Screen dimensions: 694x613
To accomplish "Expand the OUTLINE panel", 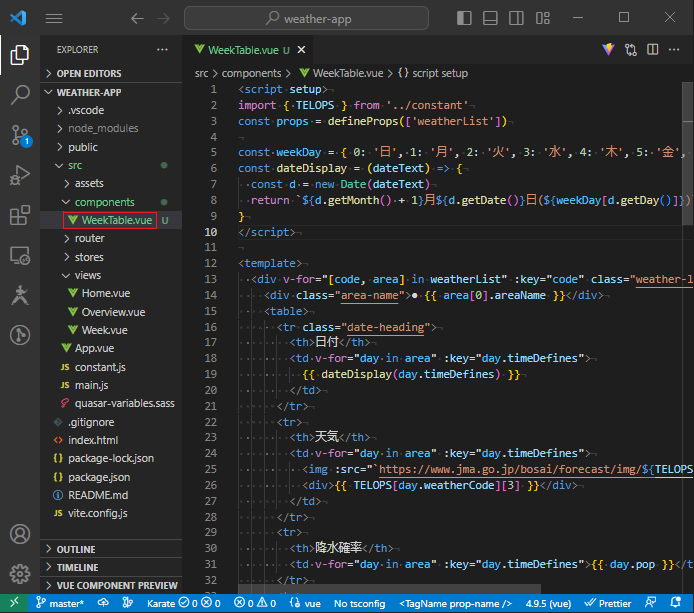I will click(x=111, y=549).
